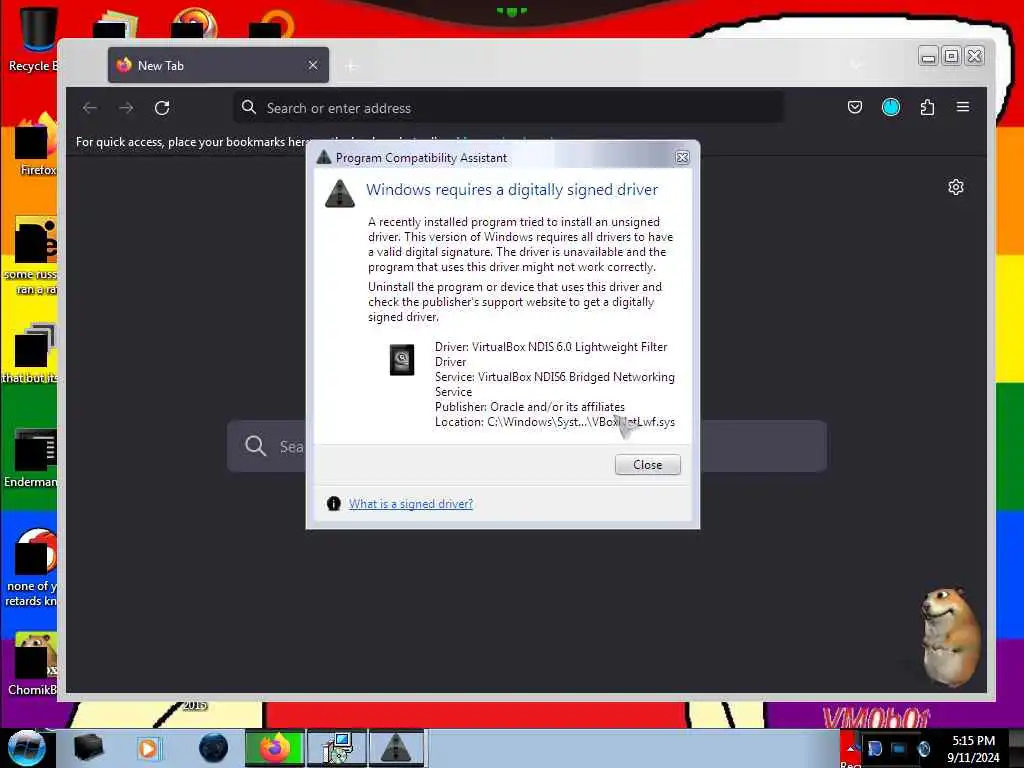Click the network tray icon
Screen dimensions: 1024x768
point(899,748)
